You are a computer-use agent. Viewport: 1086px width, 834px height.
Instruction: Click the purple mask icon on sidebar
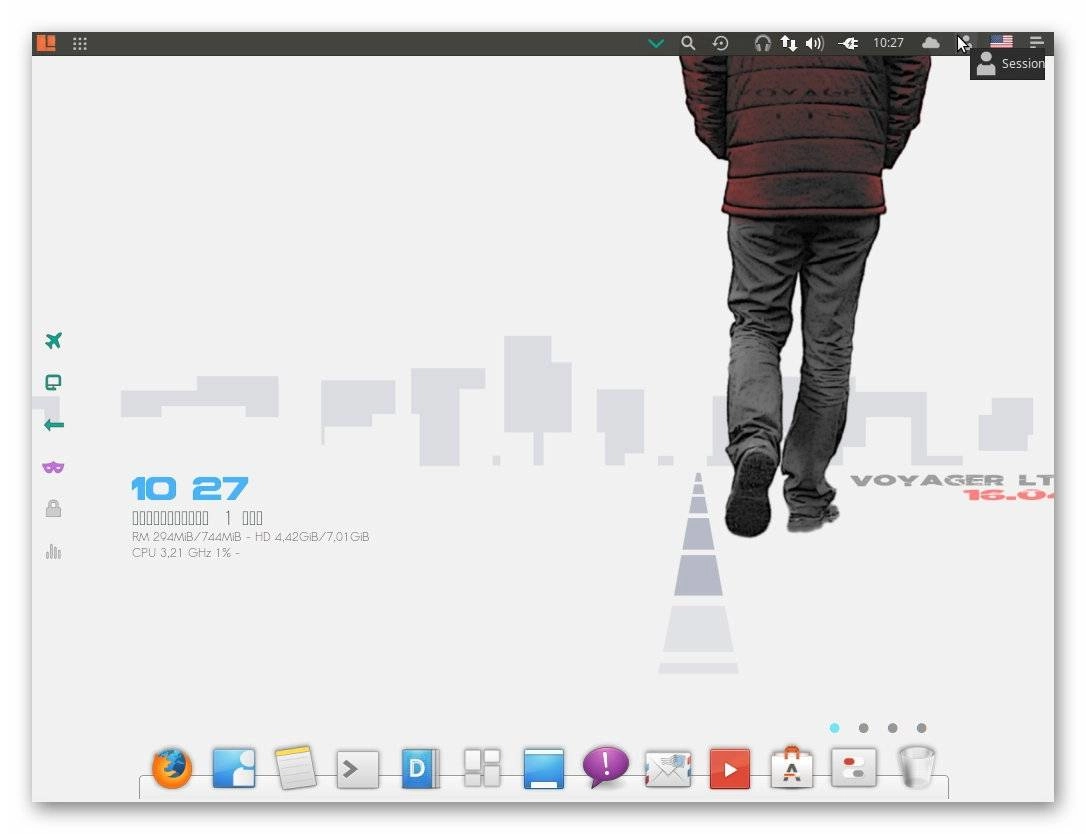click(53, 468)
